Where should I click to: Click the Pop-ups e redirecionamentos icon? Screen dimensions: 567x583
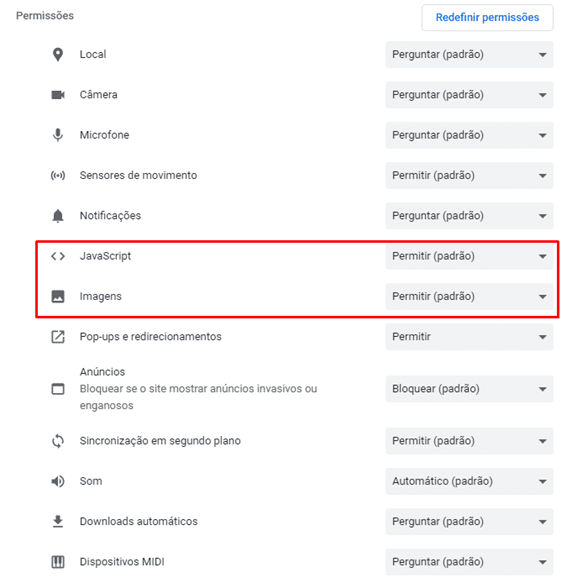[x=58, y=337]
